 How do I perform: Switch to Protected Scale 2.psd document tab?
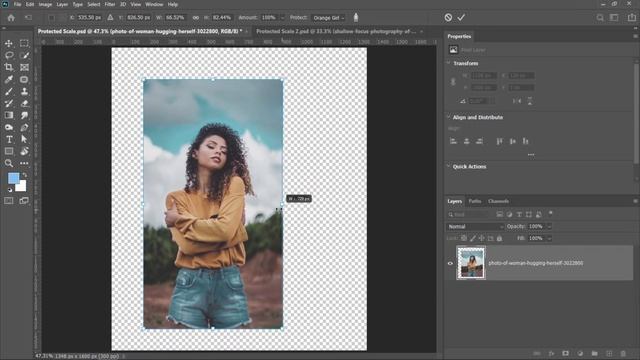pyautogui.click(x=336, y=31)
